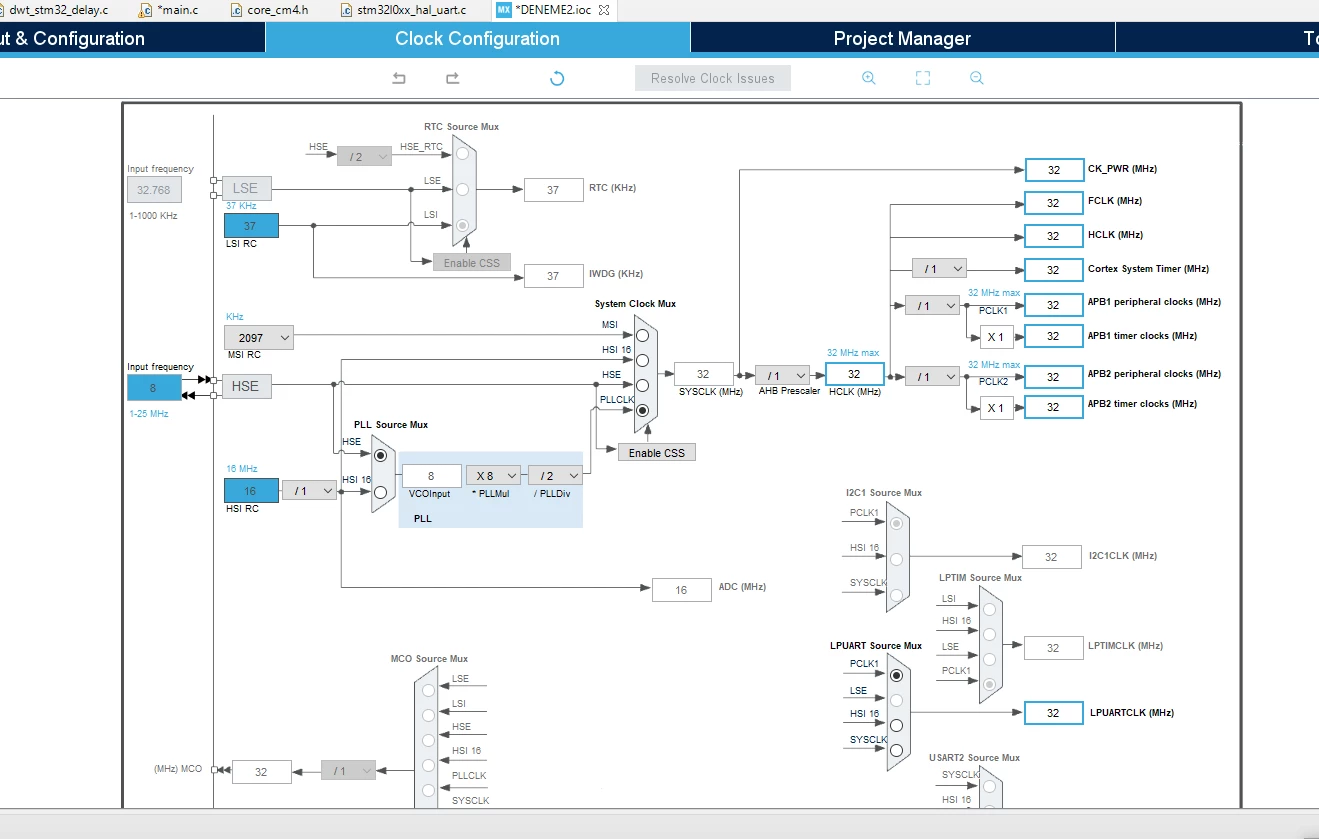The image size is (1319, 839).
Task: Click the "System Clock Mux" label
Action: (x=635, y=304)
